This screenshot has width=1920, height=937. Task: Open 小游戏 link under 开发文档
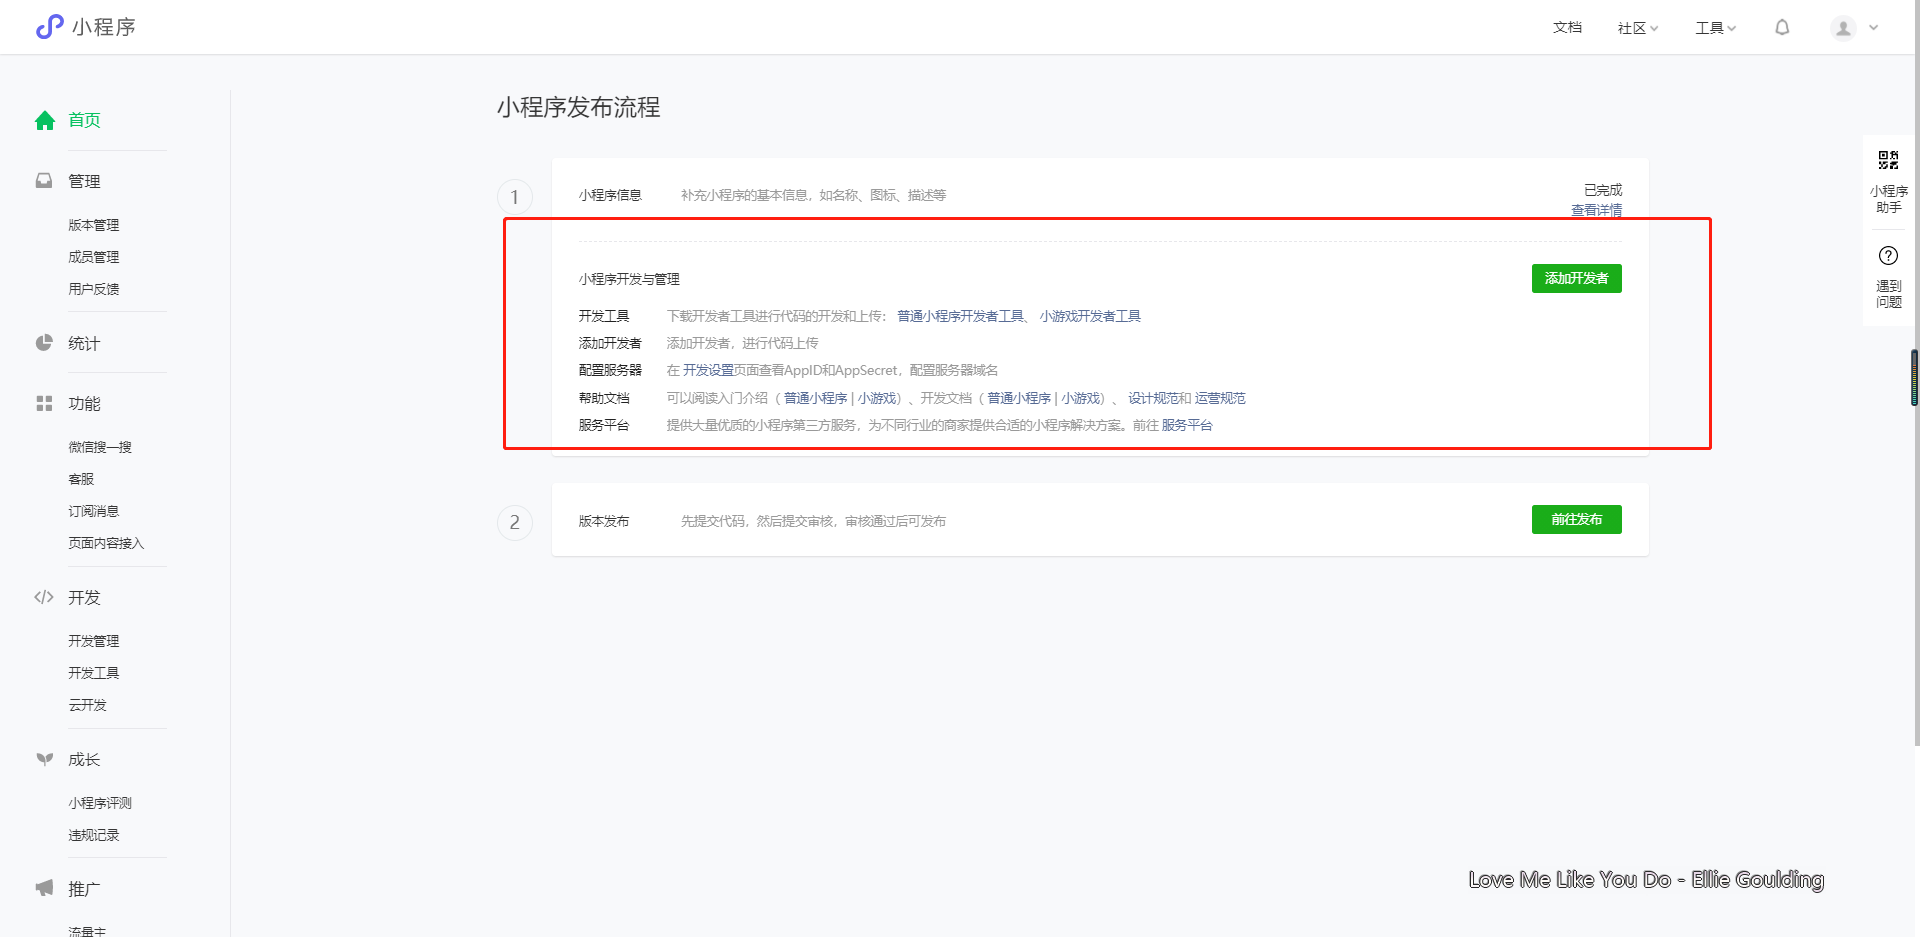click(1081, 398)
